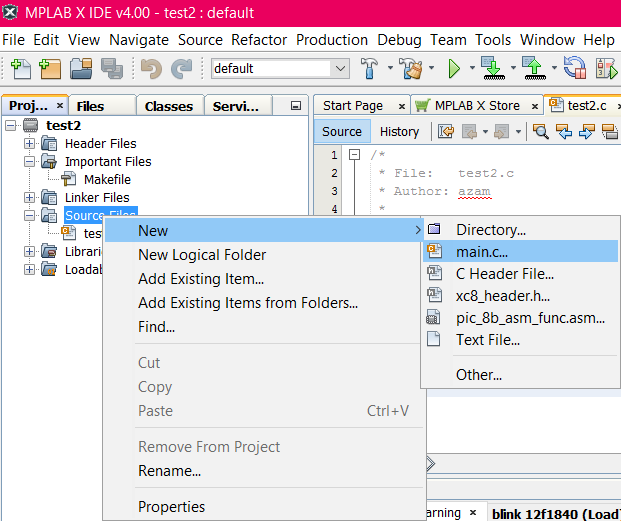The image size is (621, 521).
Task: Open the Debug menu
Action: [x=399, y=40]
